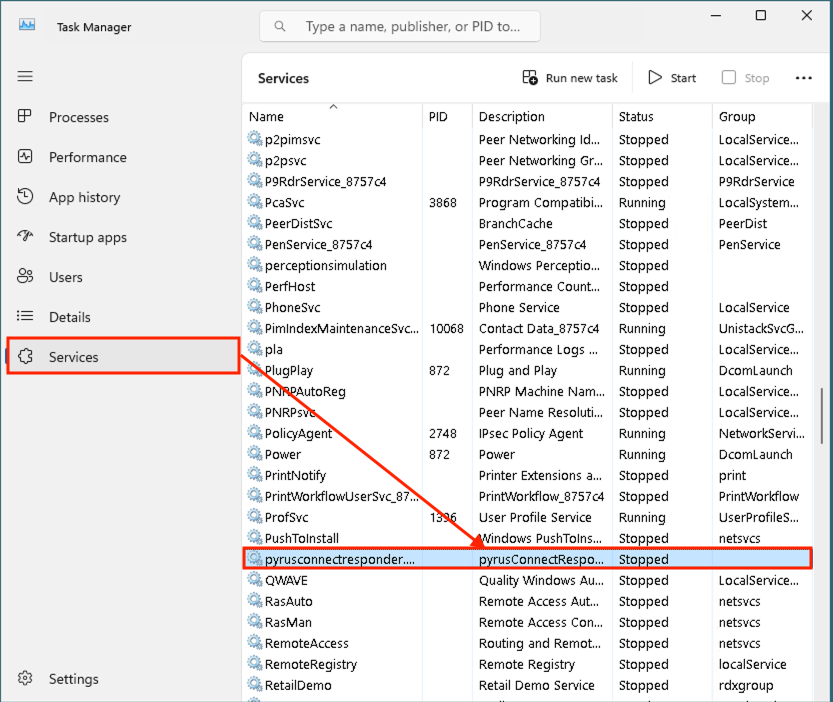Select the pyrusconnectresponder service row

point(528,559)
